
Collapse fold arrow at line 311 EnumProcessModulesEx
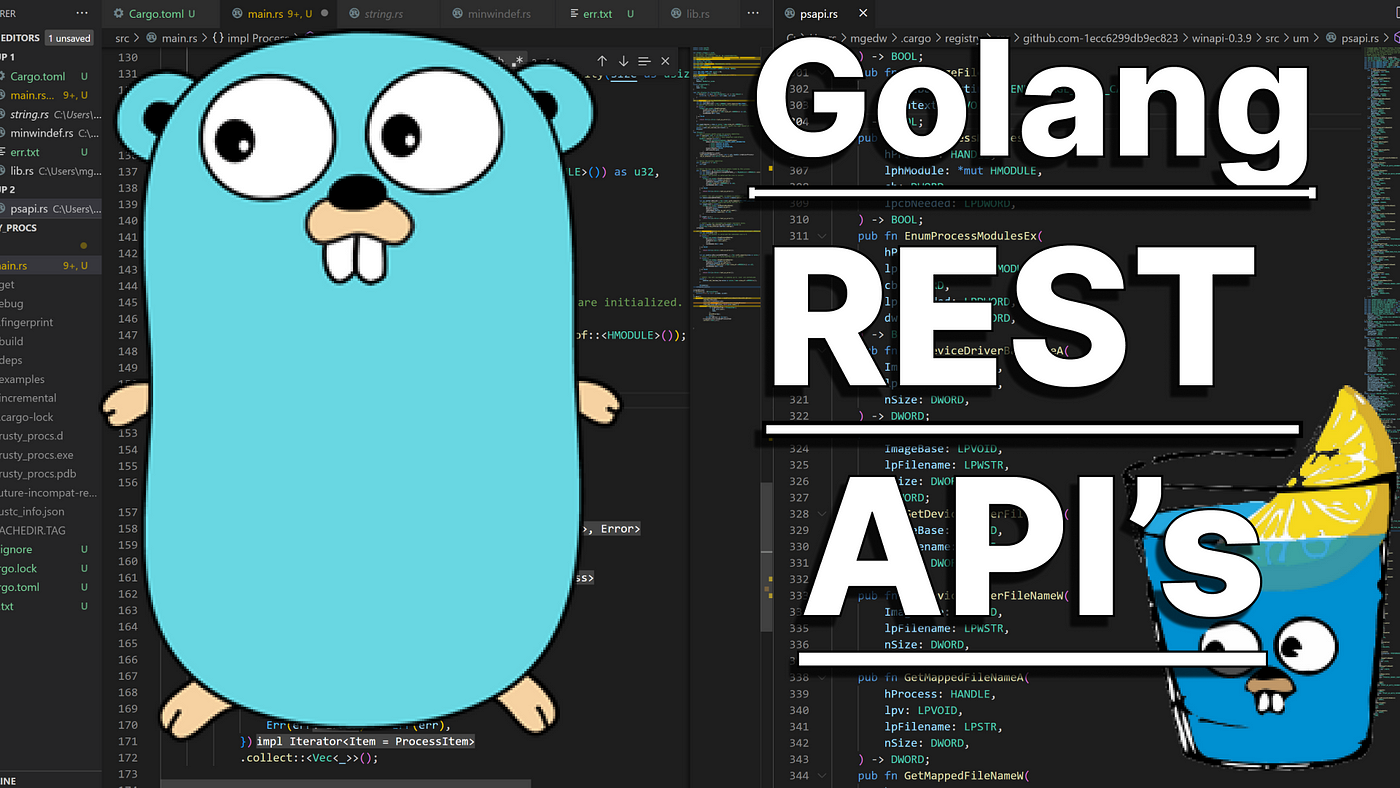(822, 236)
